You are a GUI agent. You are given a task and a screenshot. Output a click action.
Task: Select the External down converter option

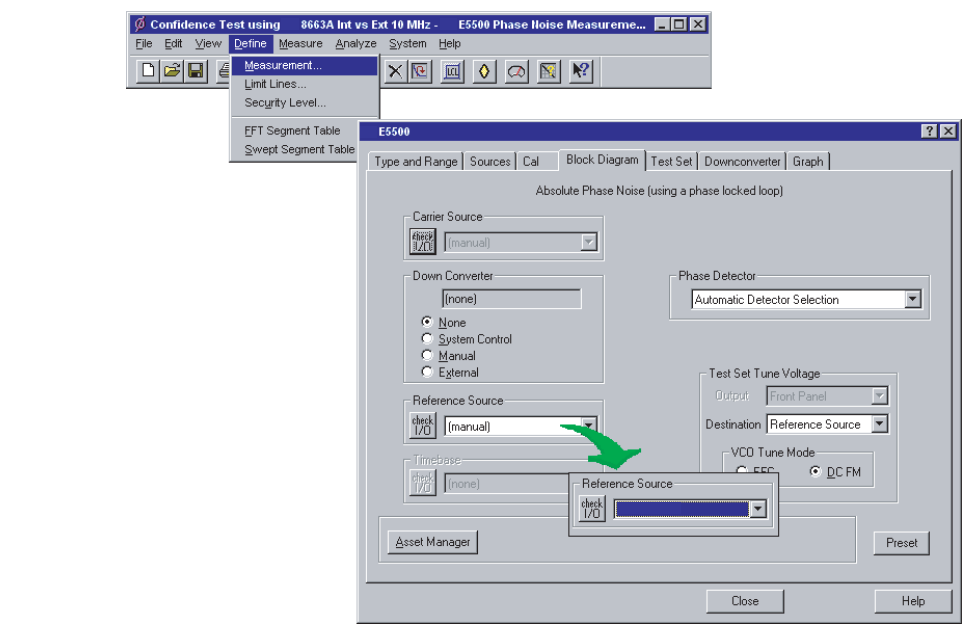click(x=427, y=371)
